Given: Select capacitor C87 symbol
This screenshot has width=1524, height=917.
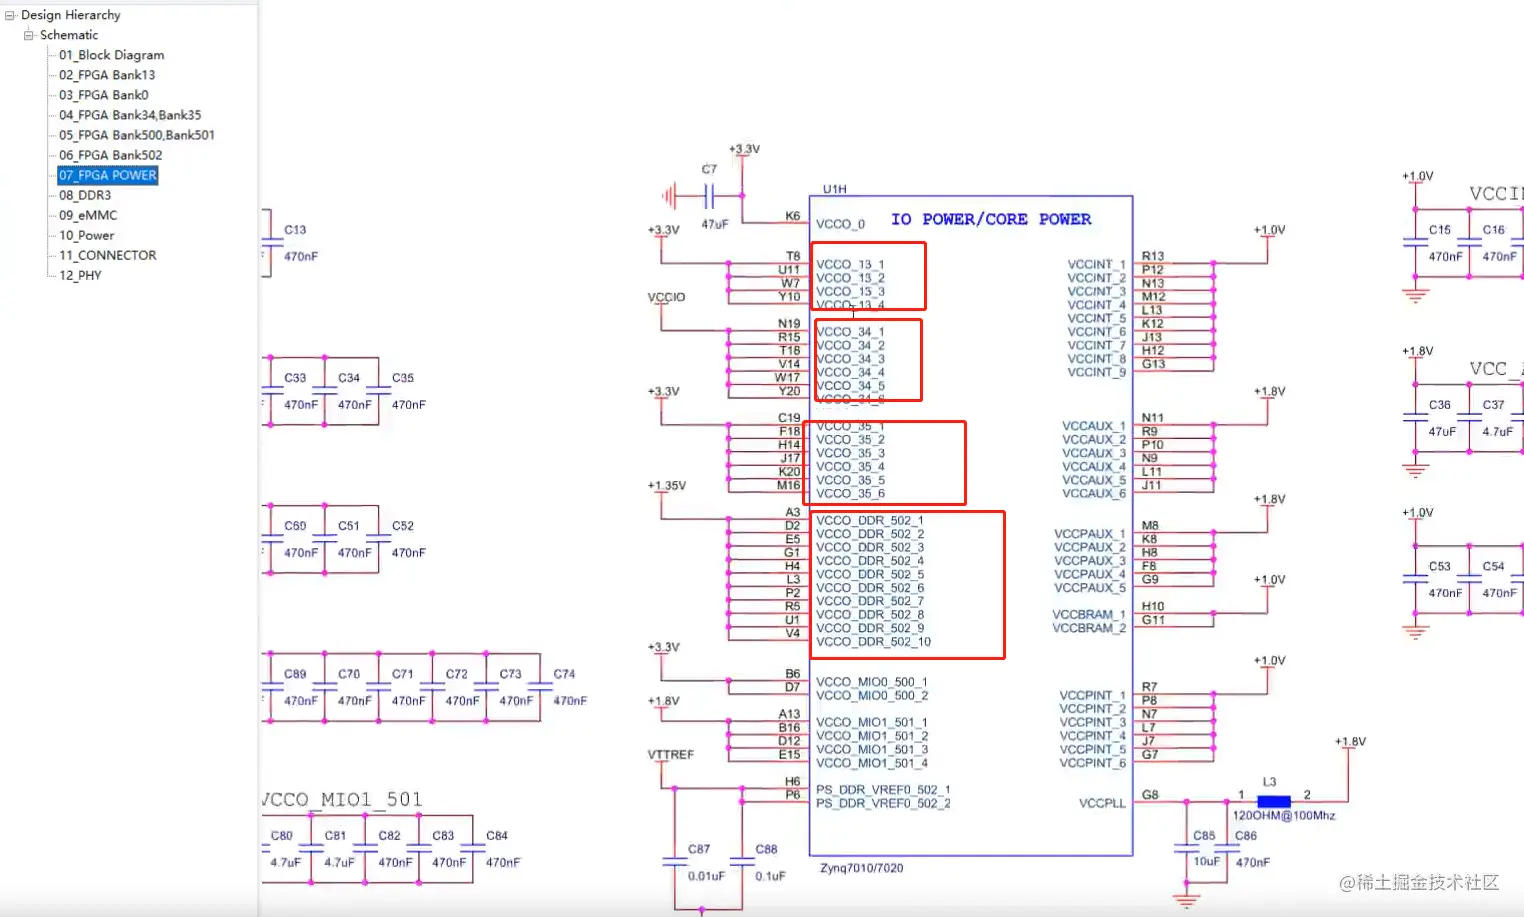Looking at the screenshot, I should pyautogui.click(x=675, y=861).
